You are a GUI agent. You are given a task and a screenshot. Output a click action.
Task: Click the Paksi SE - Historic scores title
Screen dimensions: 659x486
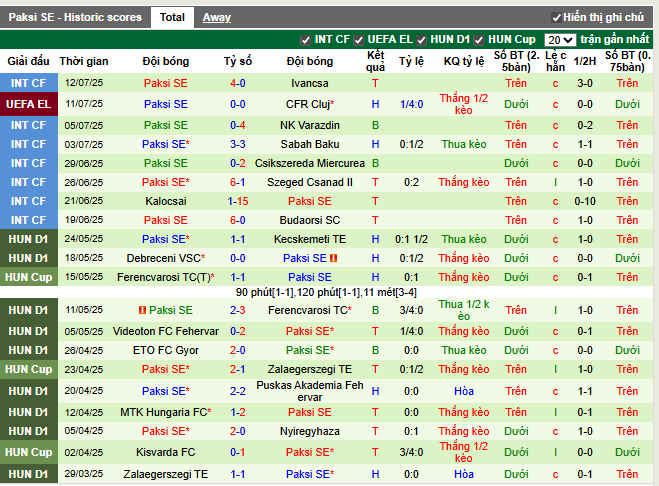75,17
